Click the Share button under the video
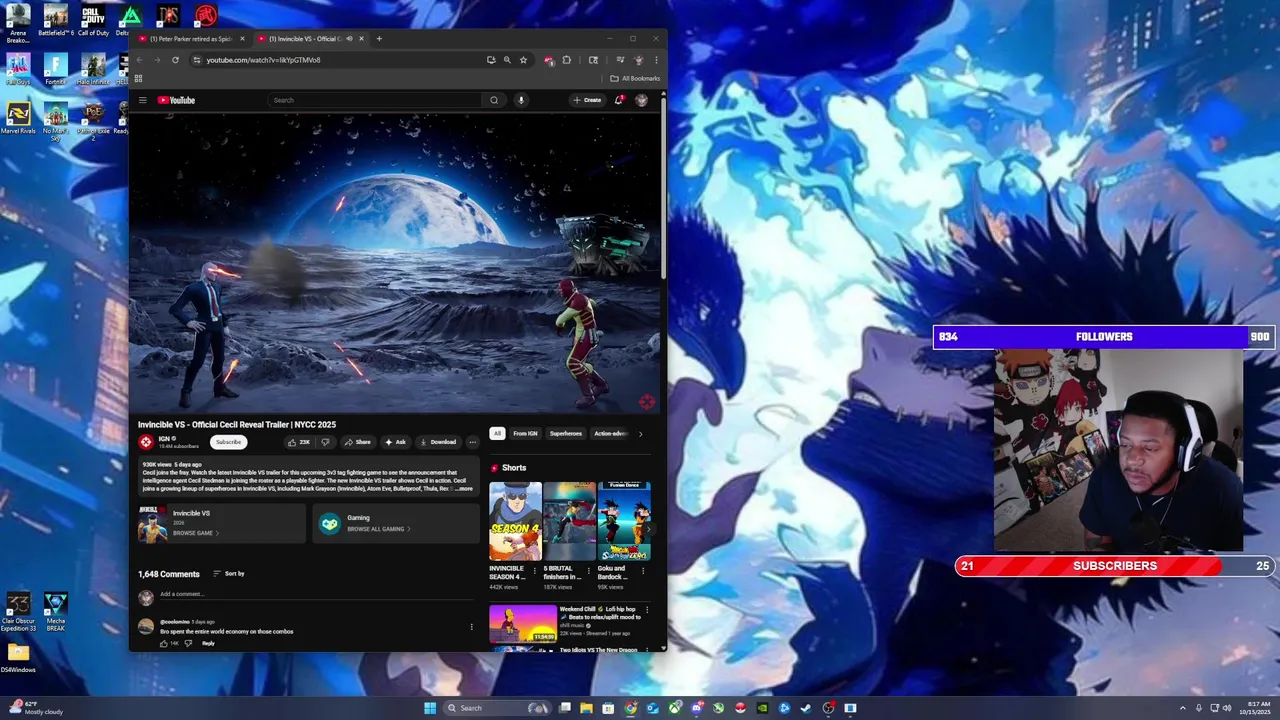1280x720 pixels. 357,442
